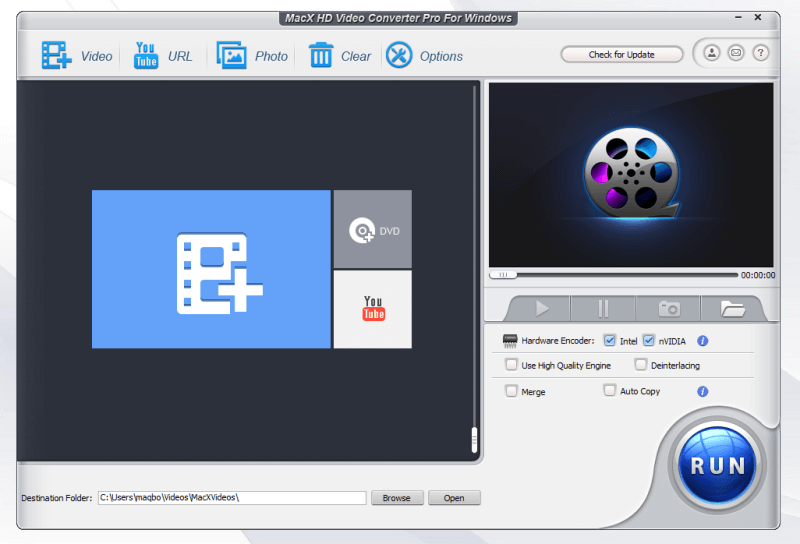Screen dimensions: 800x544
Task: Take a snapshot with the camera icon
Action: [669, 309]
